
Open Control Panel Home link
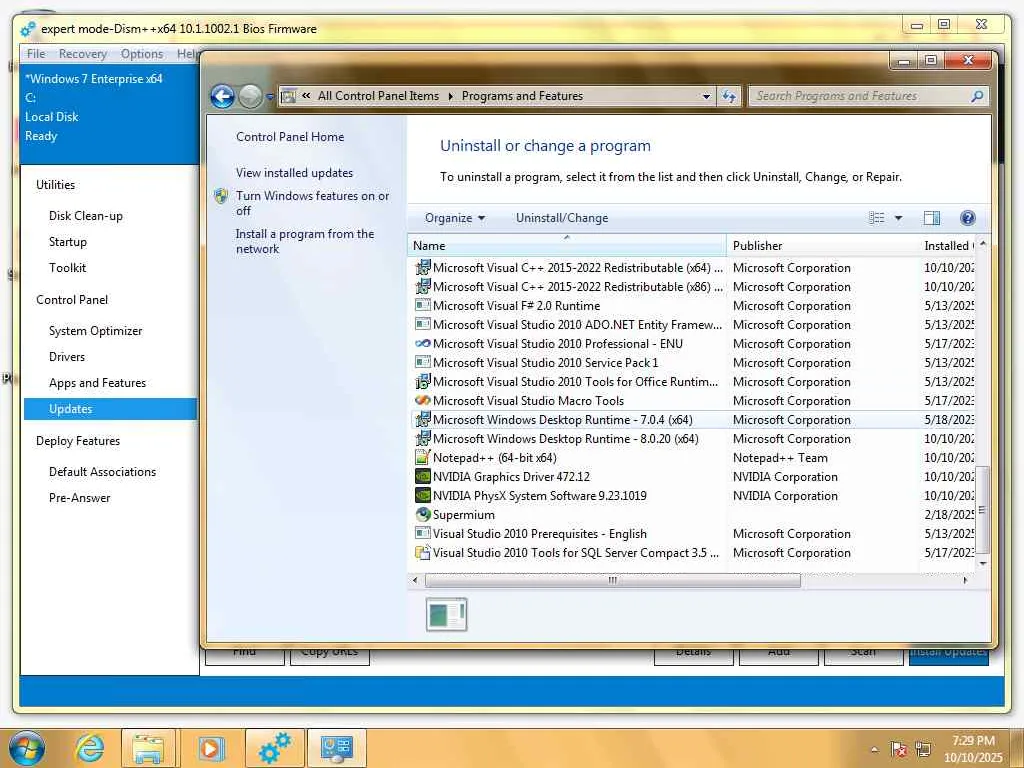pyautogui.click(x=290, y=136)
